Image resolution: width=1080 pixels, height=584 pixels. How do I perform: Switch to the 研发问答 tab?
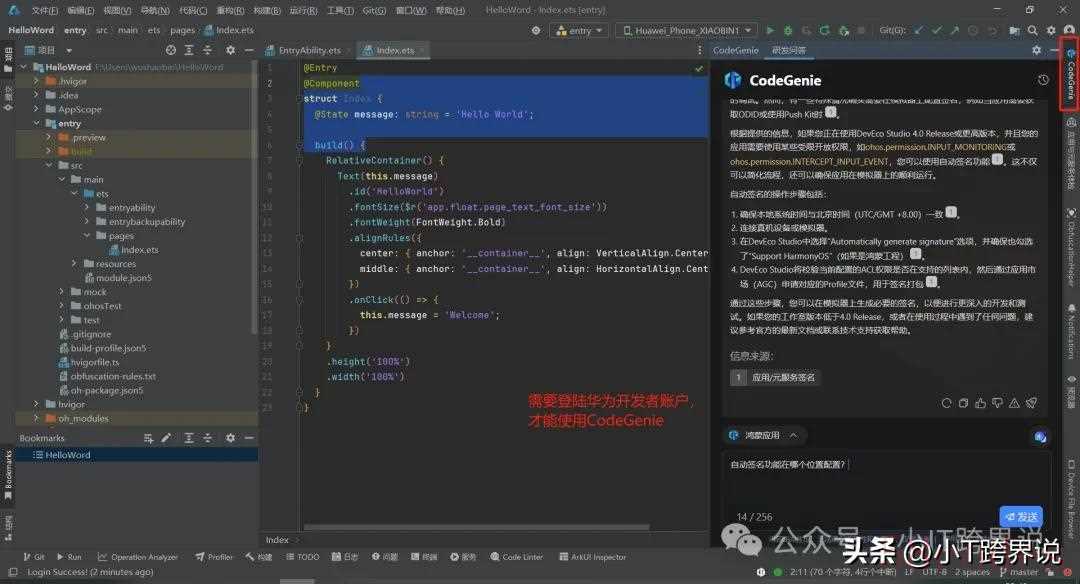[789, 50]
